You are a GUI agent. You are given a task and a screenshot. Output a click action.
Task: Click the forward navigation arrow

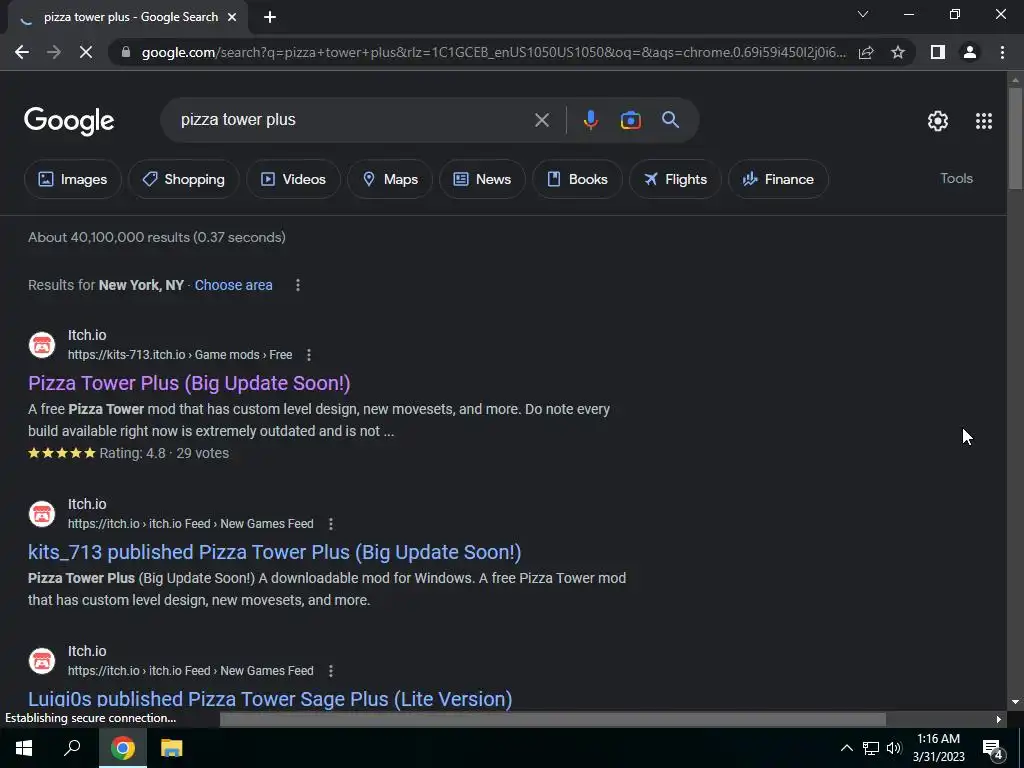pyautogui.click(x=54, y=52)
